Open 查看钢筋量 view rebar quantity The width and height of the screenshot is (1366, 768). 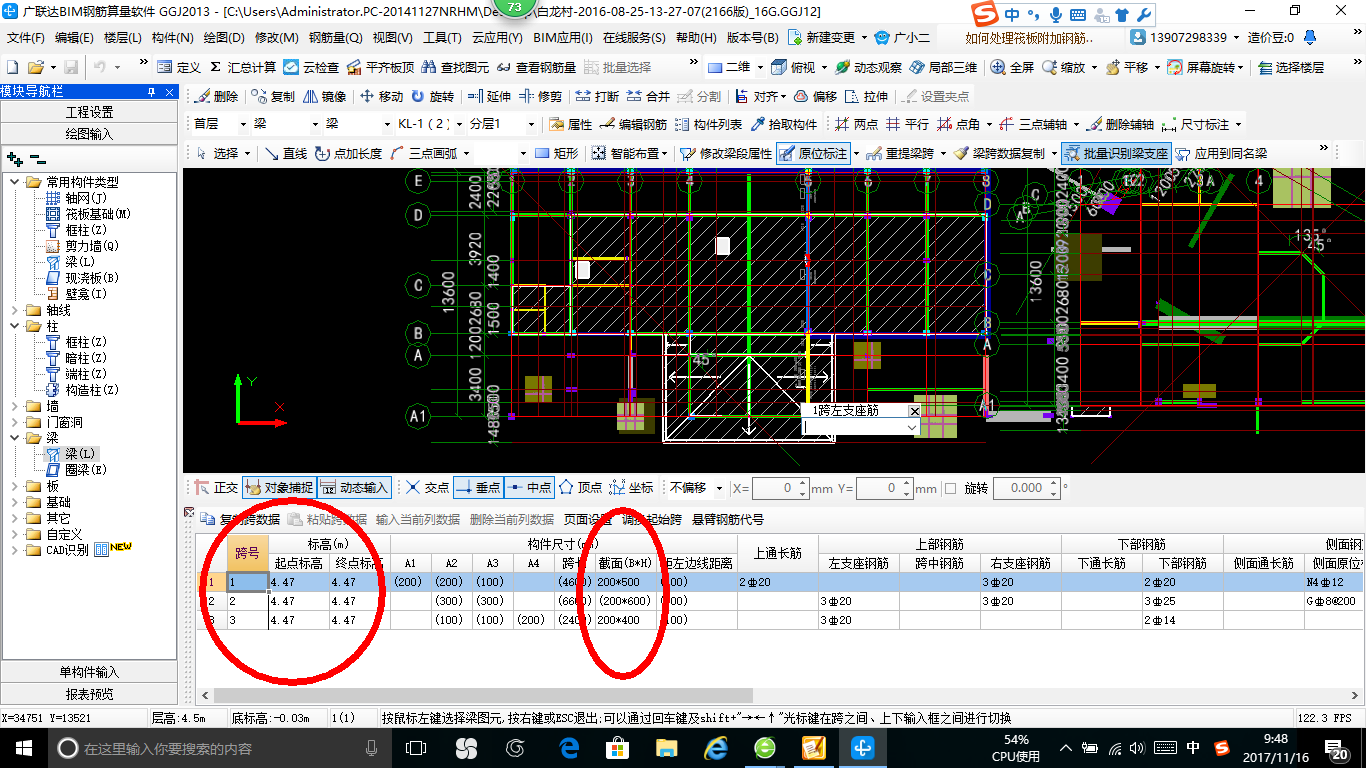pyautogui.click(x=536, y=67)
